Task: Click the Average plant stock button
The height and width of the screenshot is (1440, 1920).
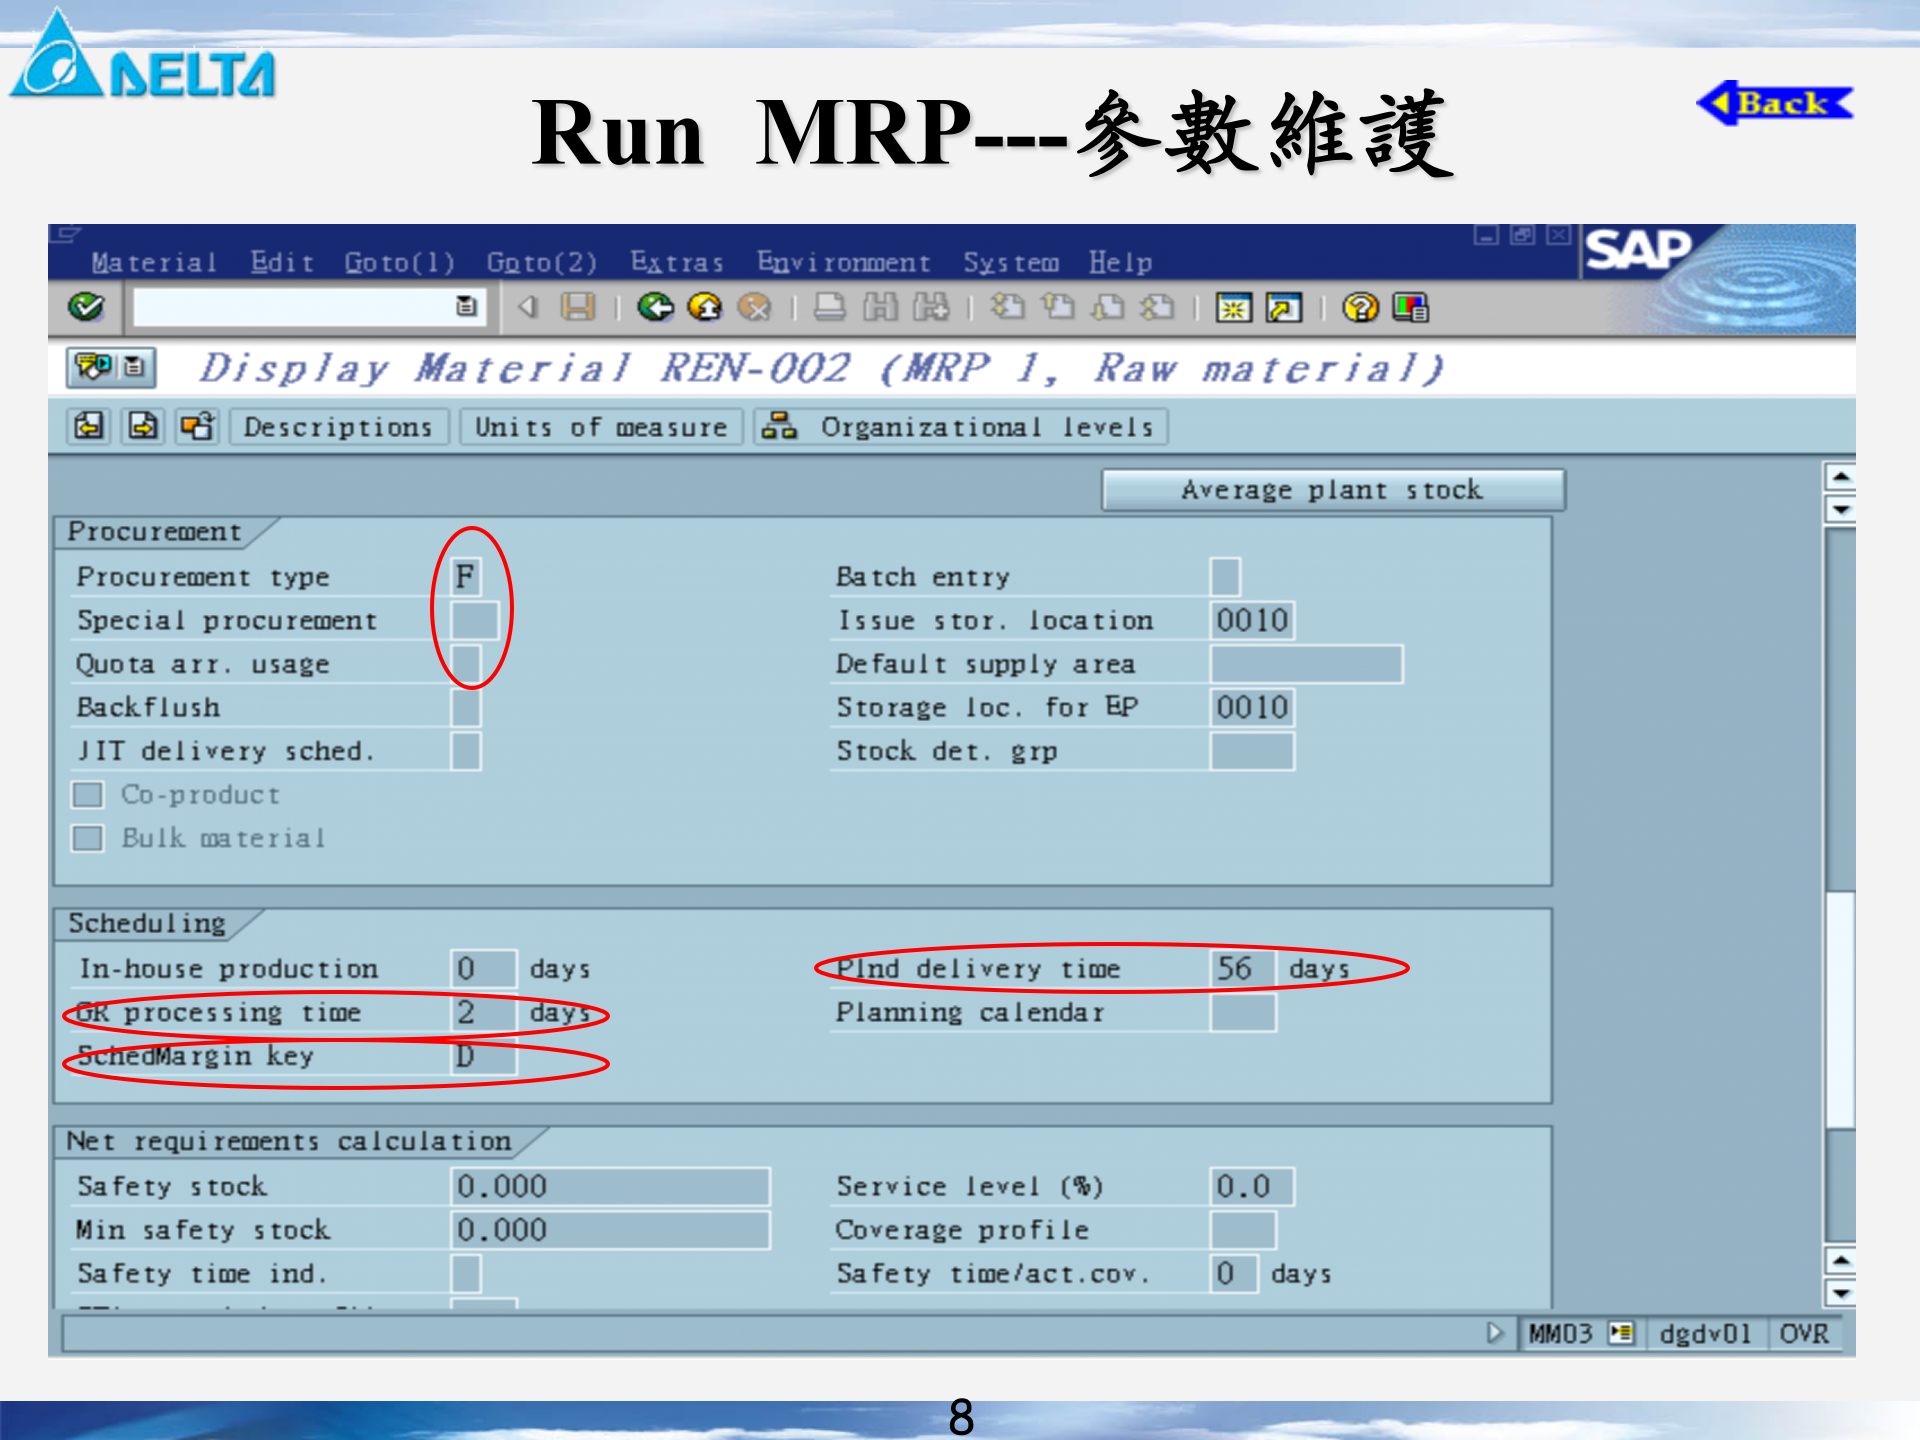Action: point(1333,489)
